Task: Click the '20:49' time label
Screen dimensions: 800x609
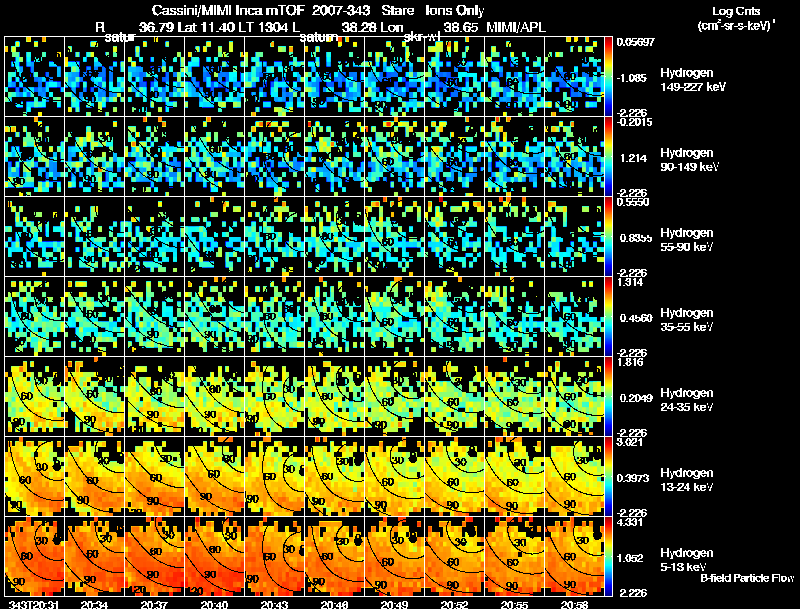Action: click(395, 604)
